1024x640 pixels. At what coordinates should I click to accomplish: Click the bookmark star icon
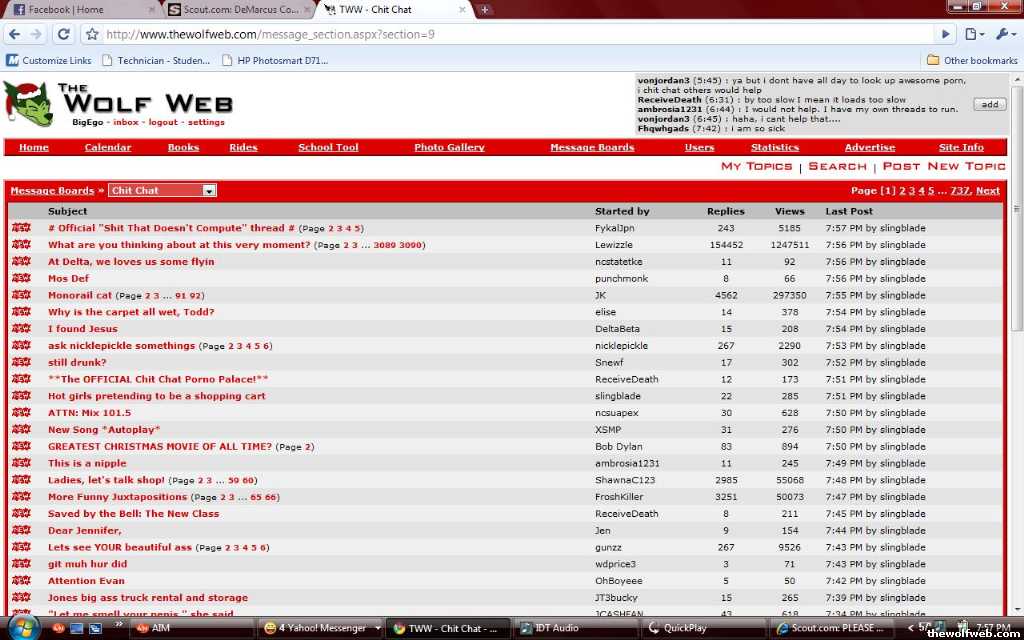(x=92, y=34)
